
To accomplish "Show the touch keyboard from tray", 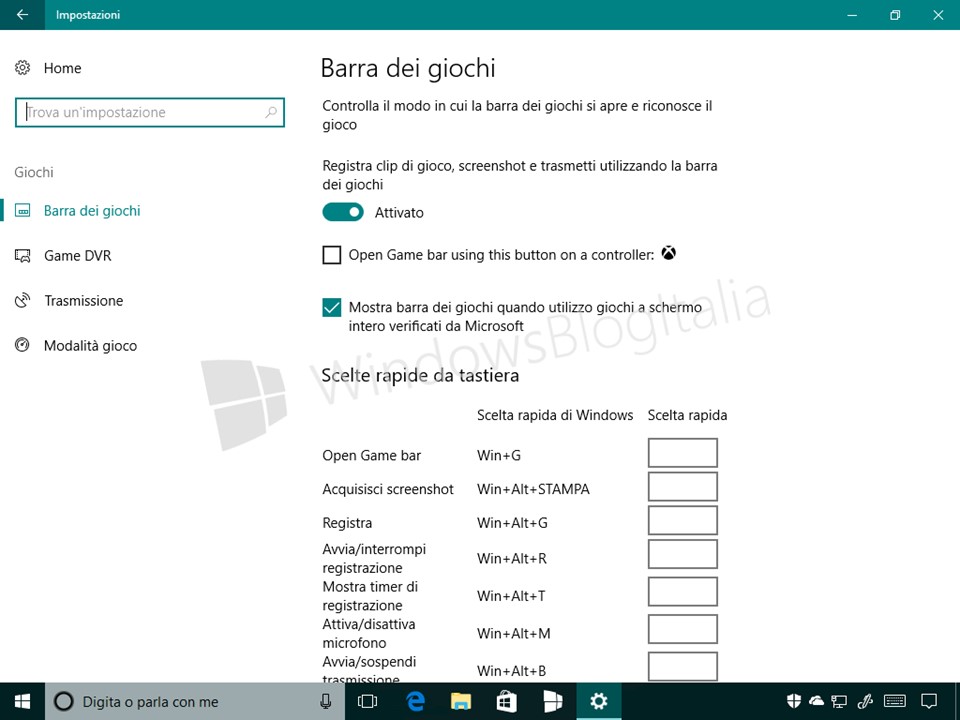I will 895,702.
